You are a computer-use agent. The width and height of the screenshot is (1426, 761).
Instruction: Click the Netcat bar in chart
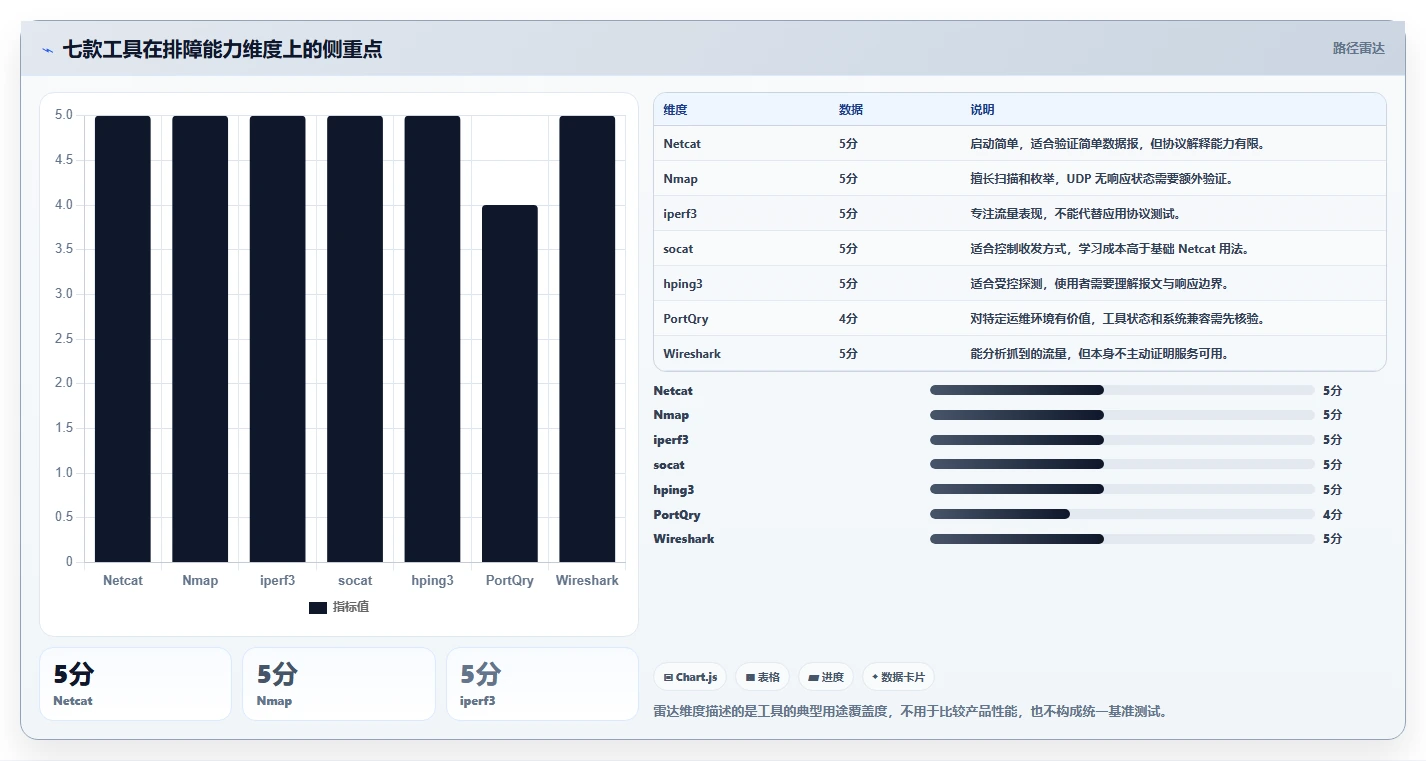tap(123, 339)
